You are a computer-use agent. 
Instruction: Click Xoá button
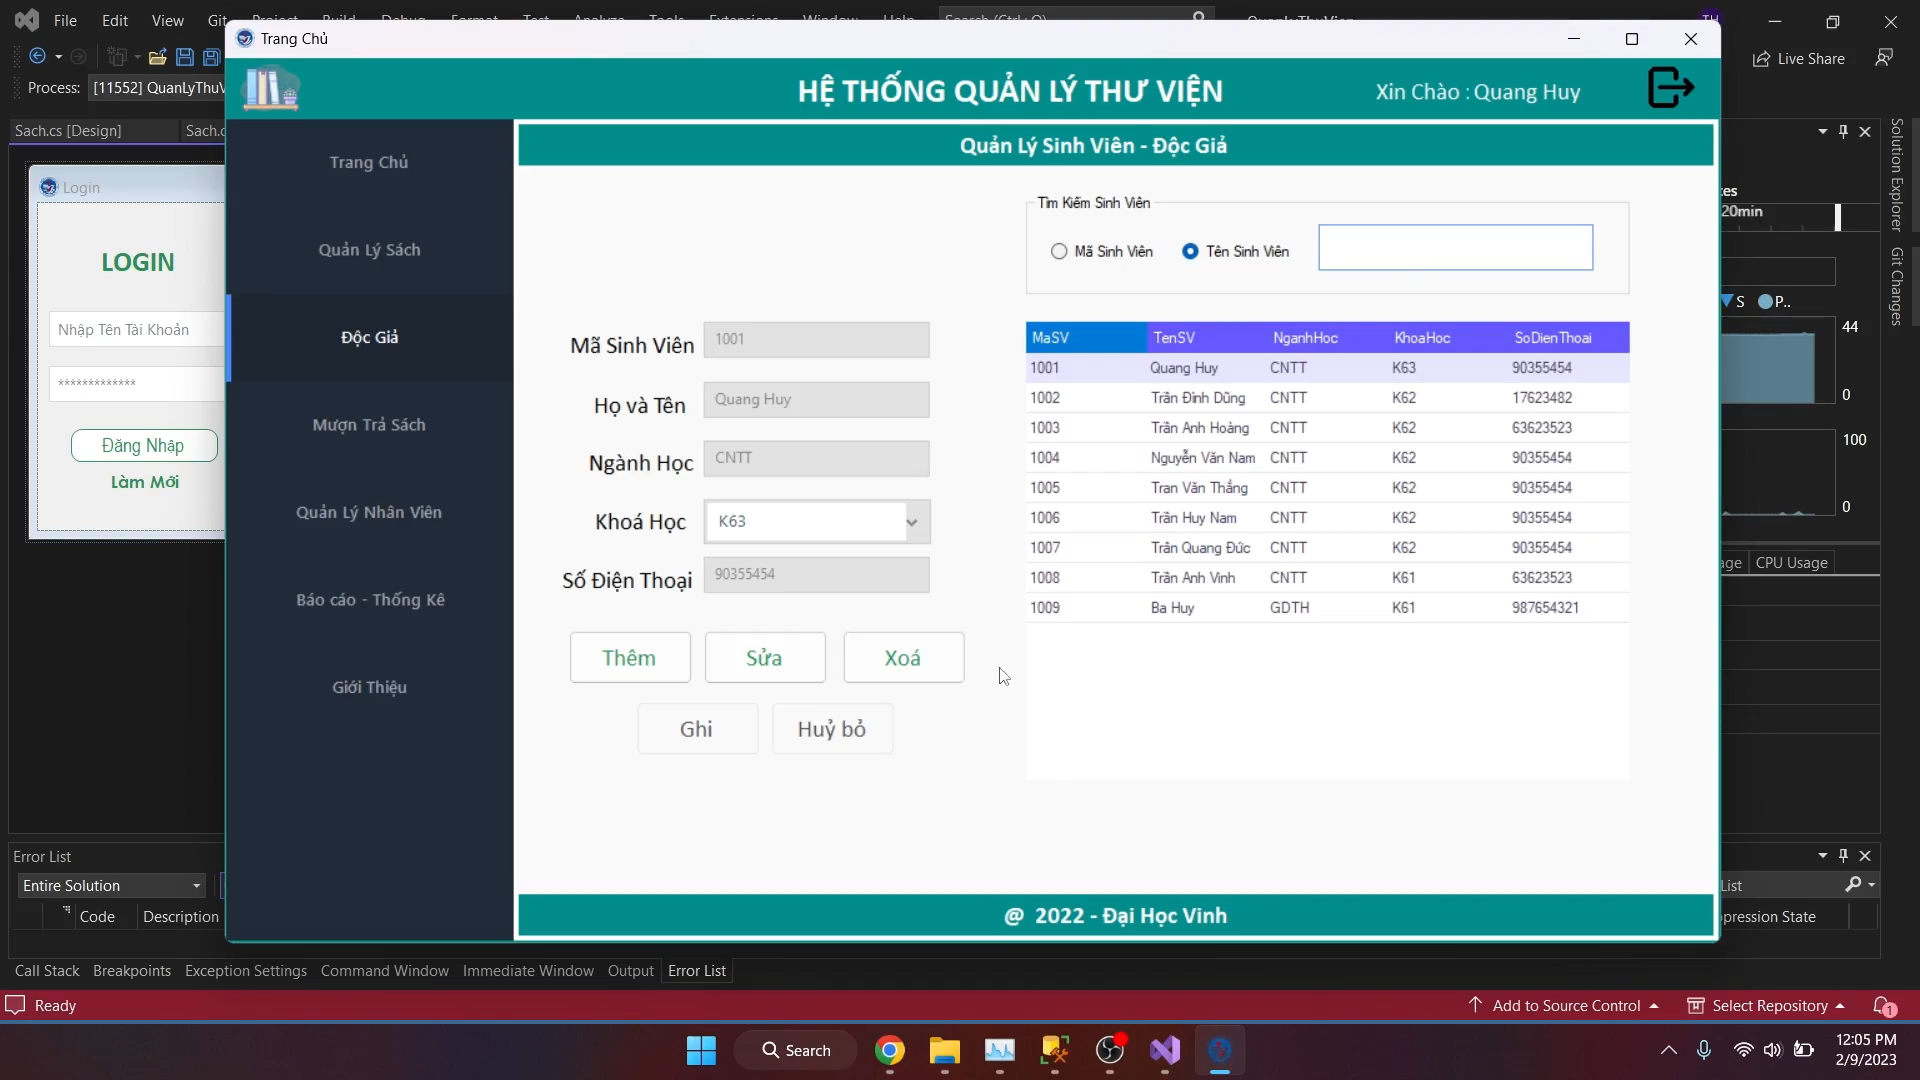(904, 658)
